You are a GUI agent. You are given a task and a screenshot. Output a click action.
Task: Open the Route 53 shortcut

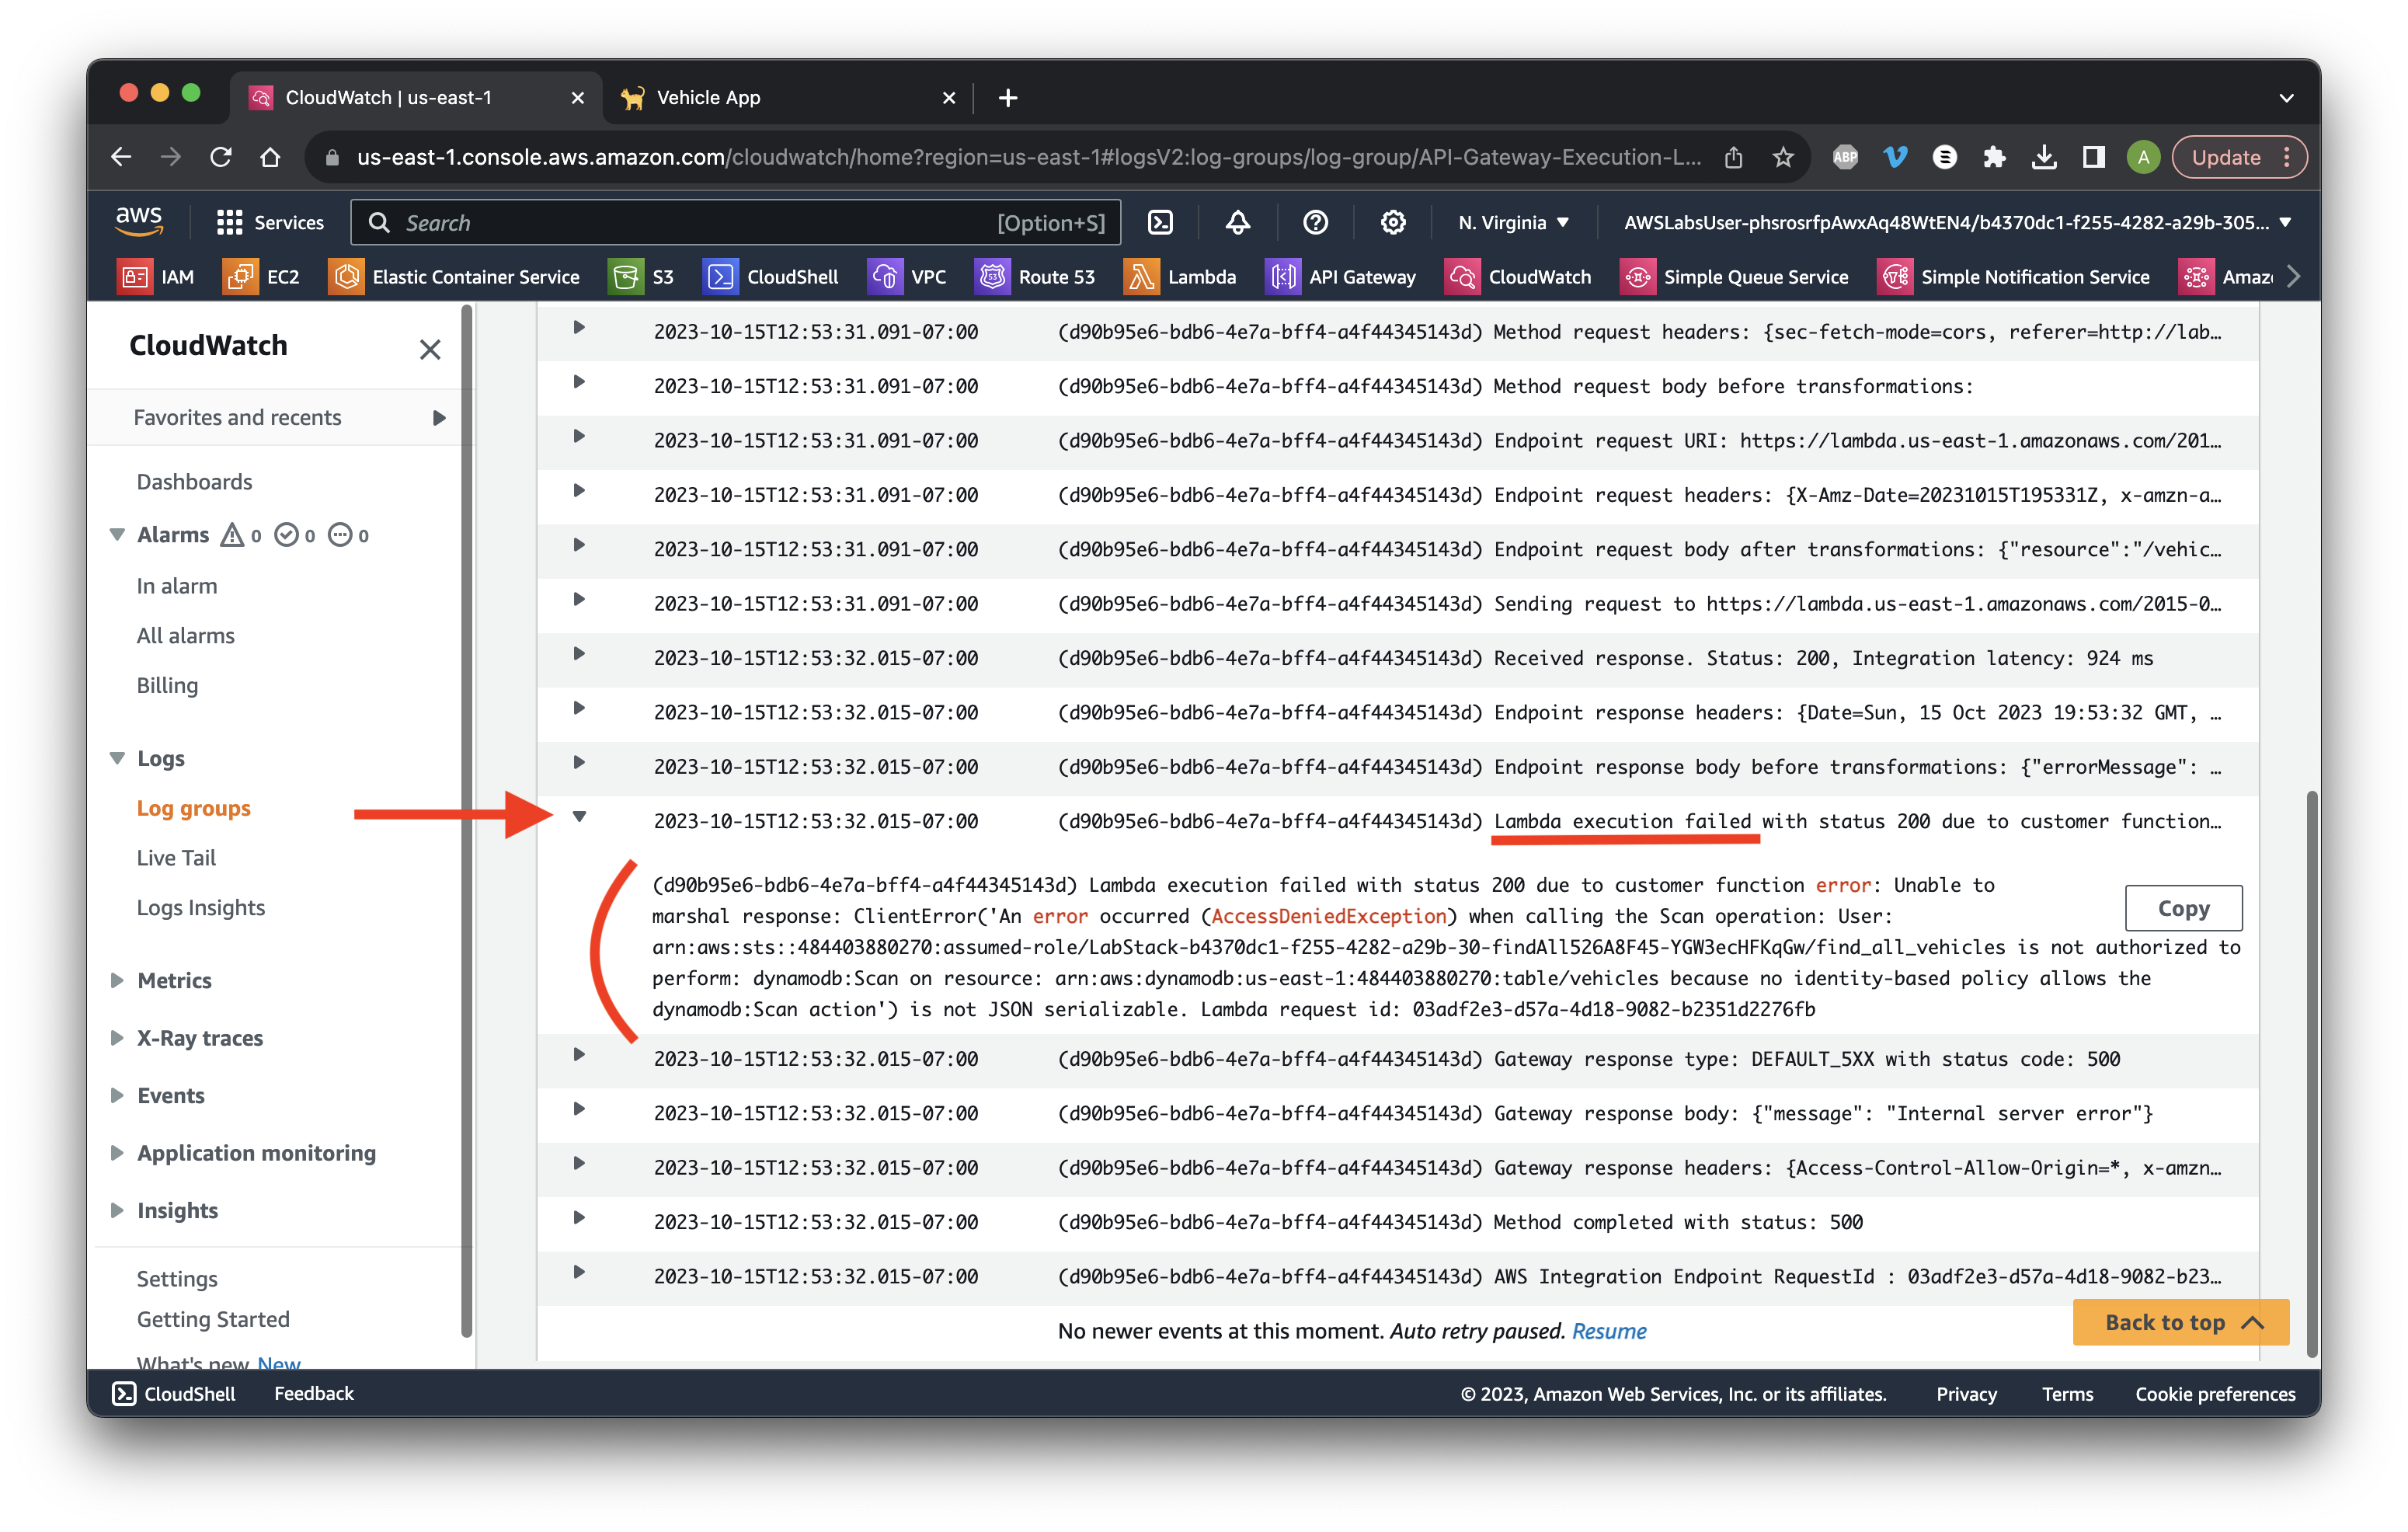coord(1035,277)
